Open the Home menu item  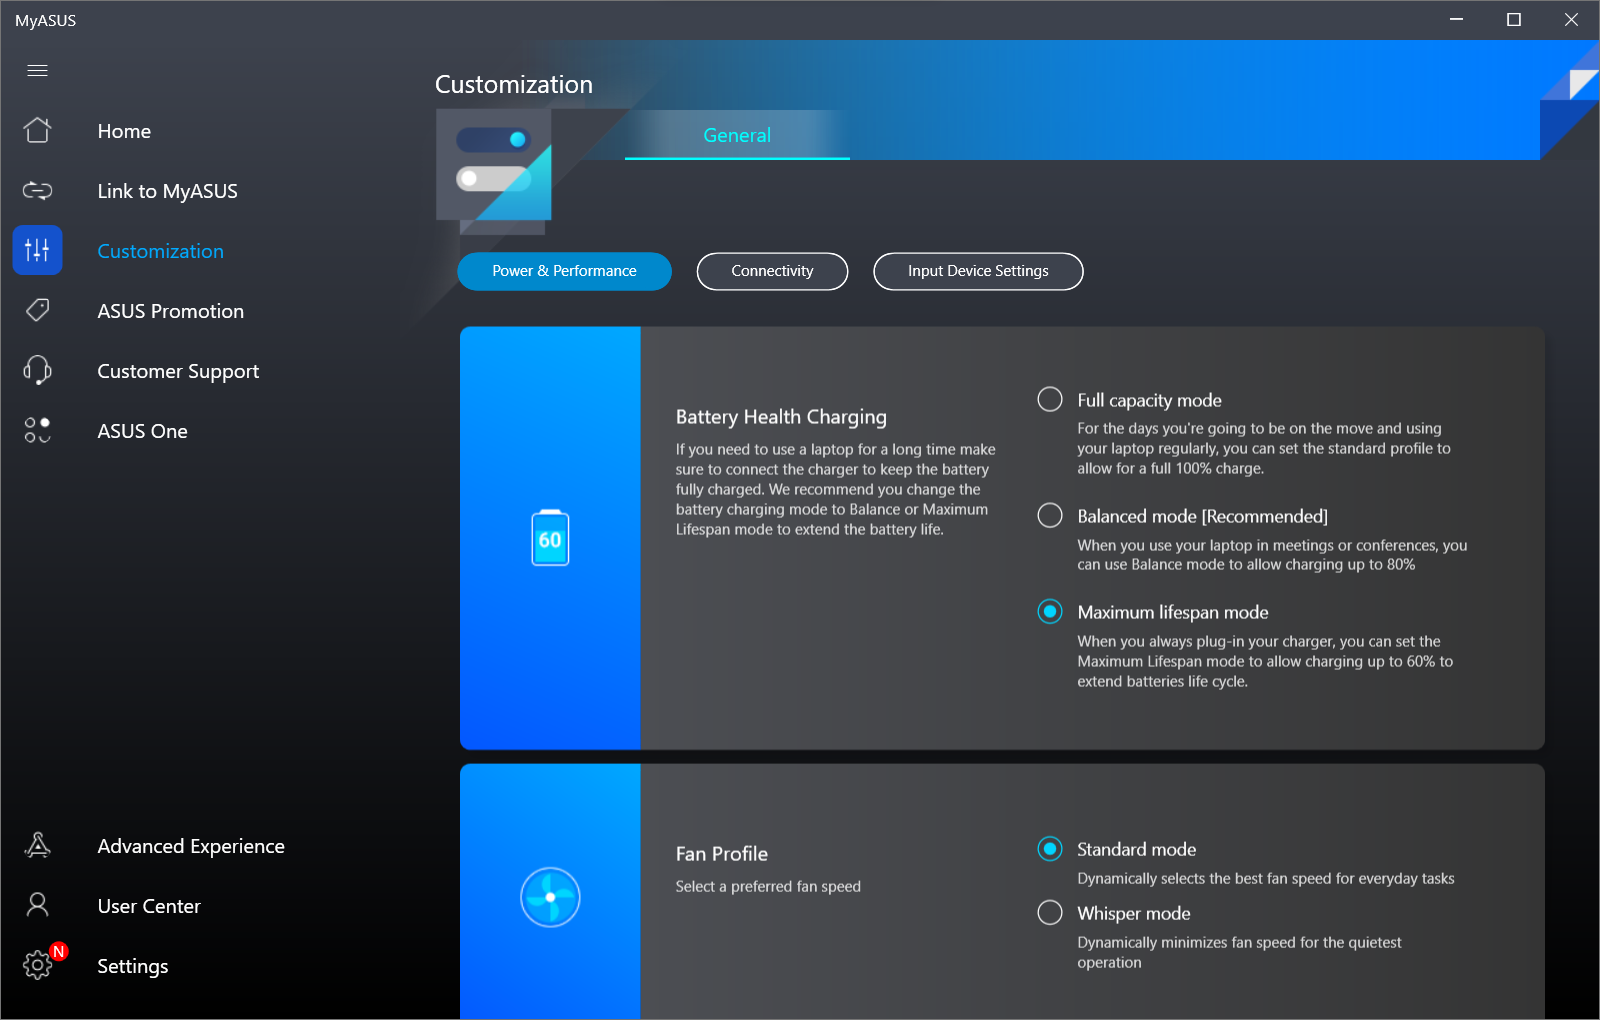[x=124, y=131]
